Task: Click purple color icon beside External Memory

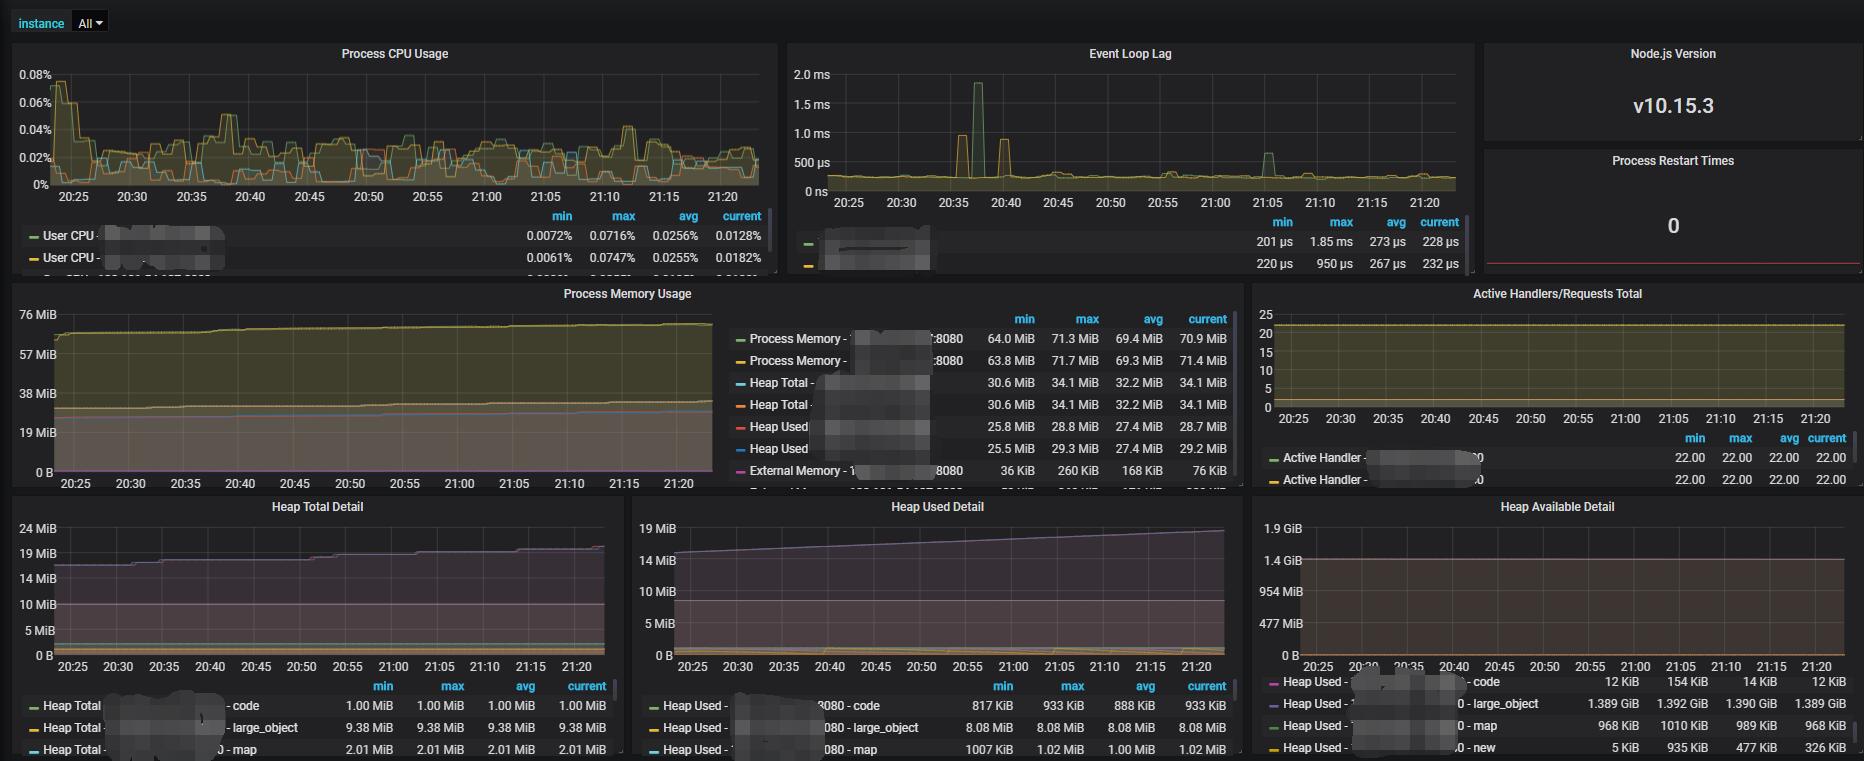Action: 740,472
